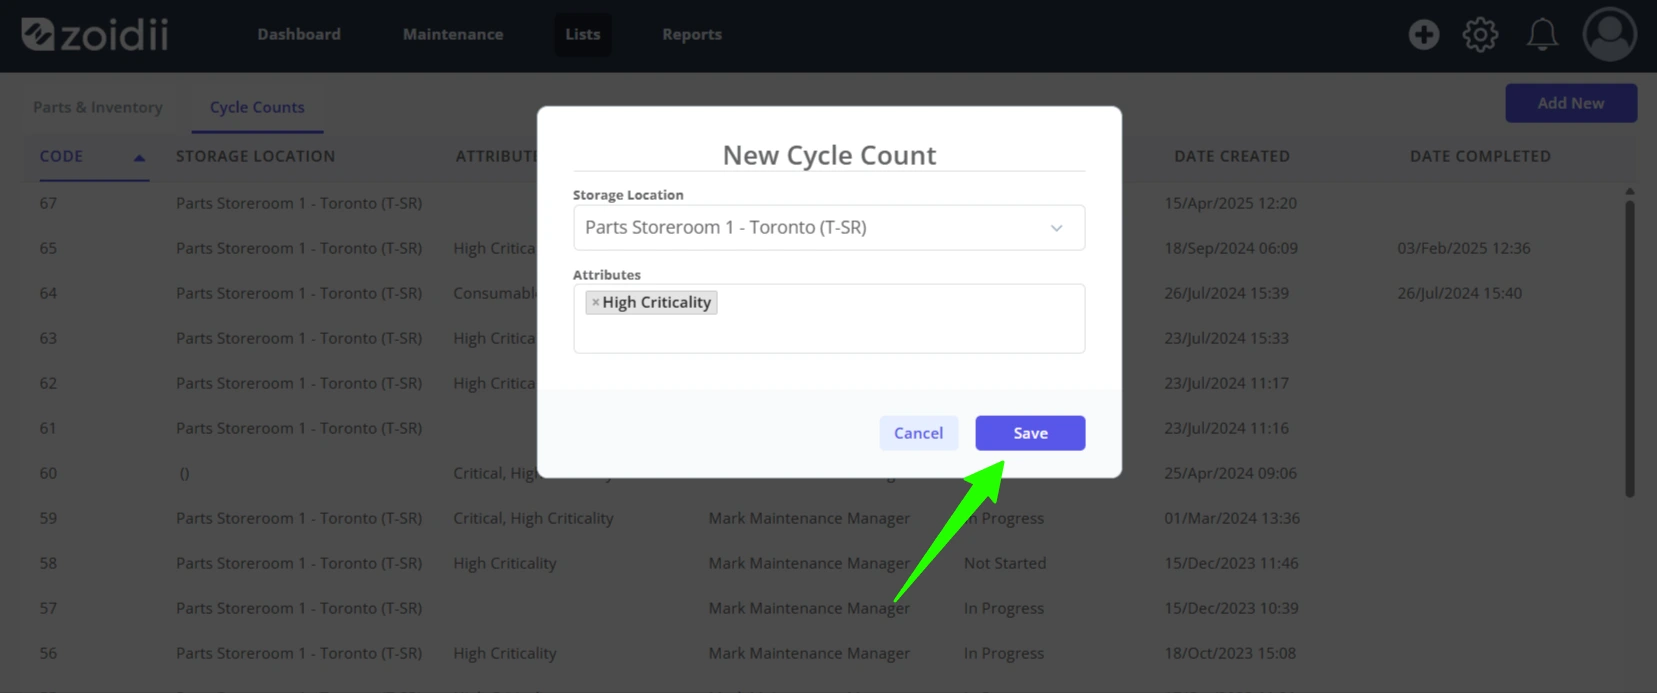The height and width of the screenshot is (693, 1657).
Task: Select cycle count code 64
Action: 48,293
